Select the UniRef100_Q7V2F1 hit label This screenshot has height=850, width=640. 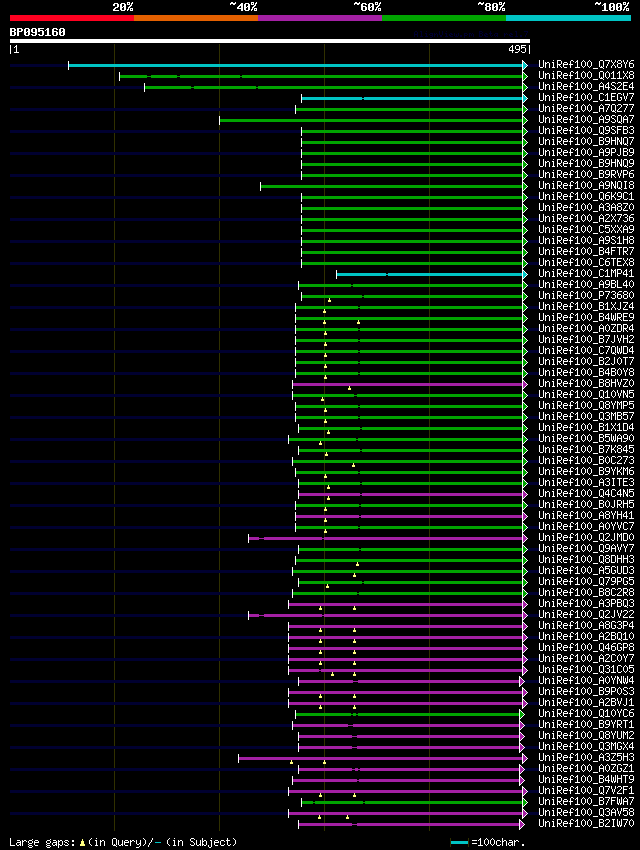coord(586,790)
